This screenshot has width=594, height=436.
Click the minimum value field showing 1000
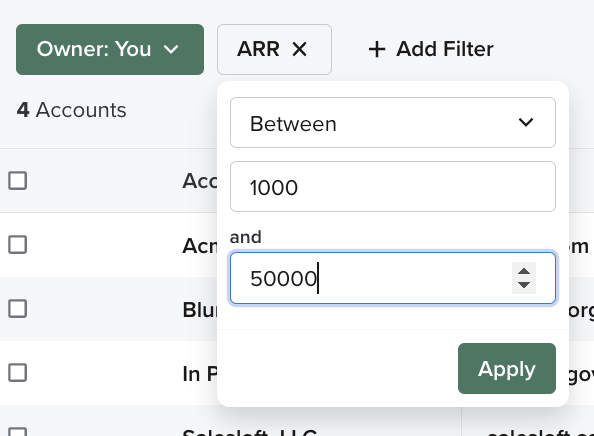(x=393, y=186)
